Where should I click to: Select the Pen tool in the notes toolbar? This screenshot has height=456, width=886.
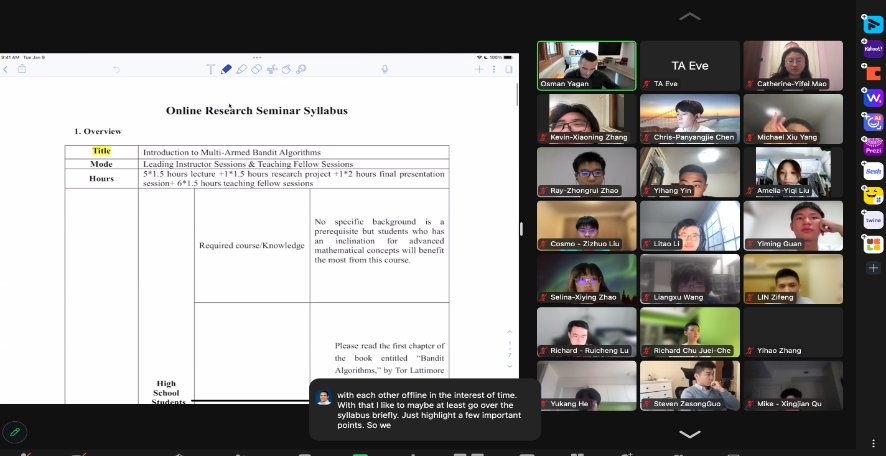click(226, 69)
